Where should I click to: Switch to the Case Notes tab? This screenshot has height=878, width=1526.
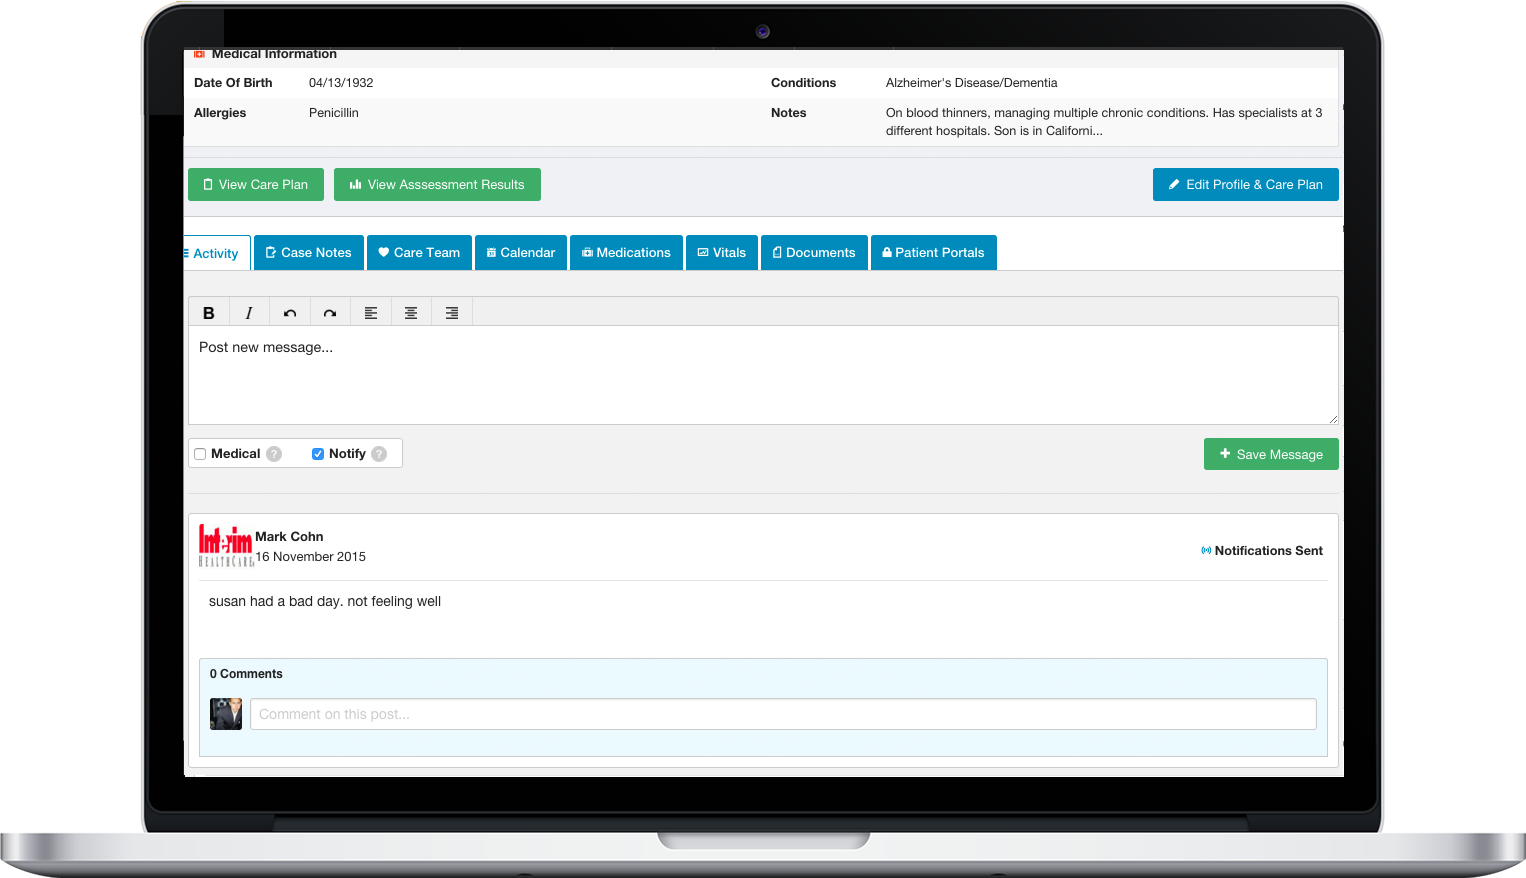click(309, 253)
